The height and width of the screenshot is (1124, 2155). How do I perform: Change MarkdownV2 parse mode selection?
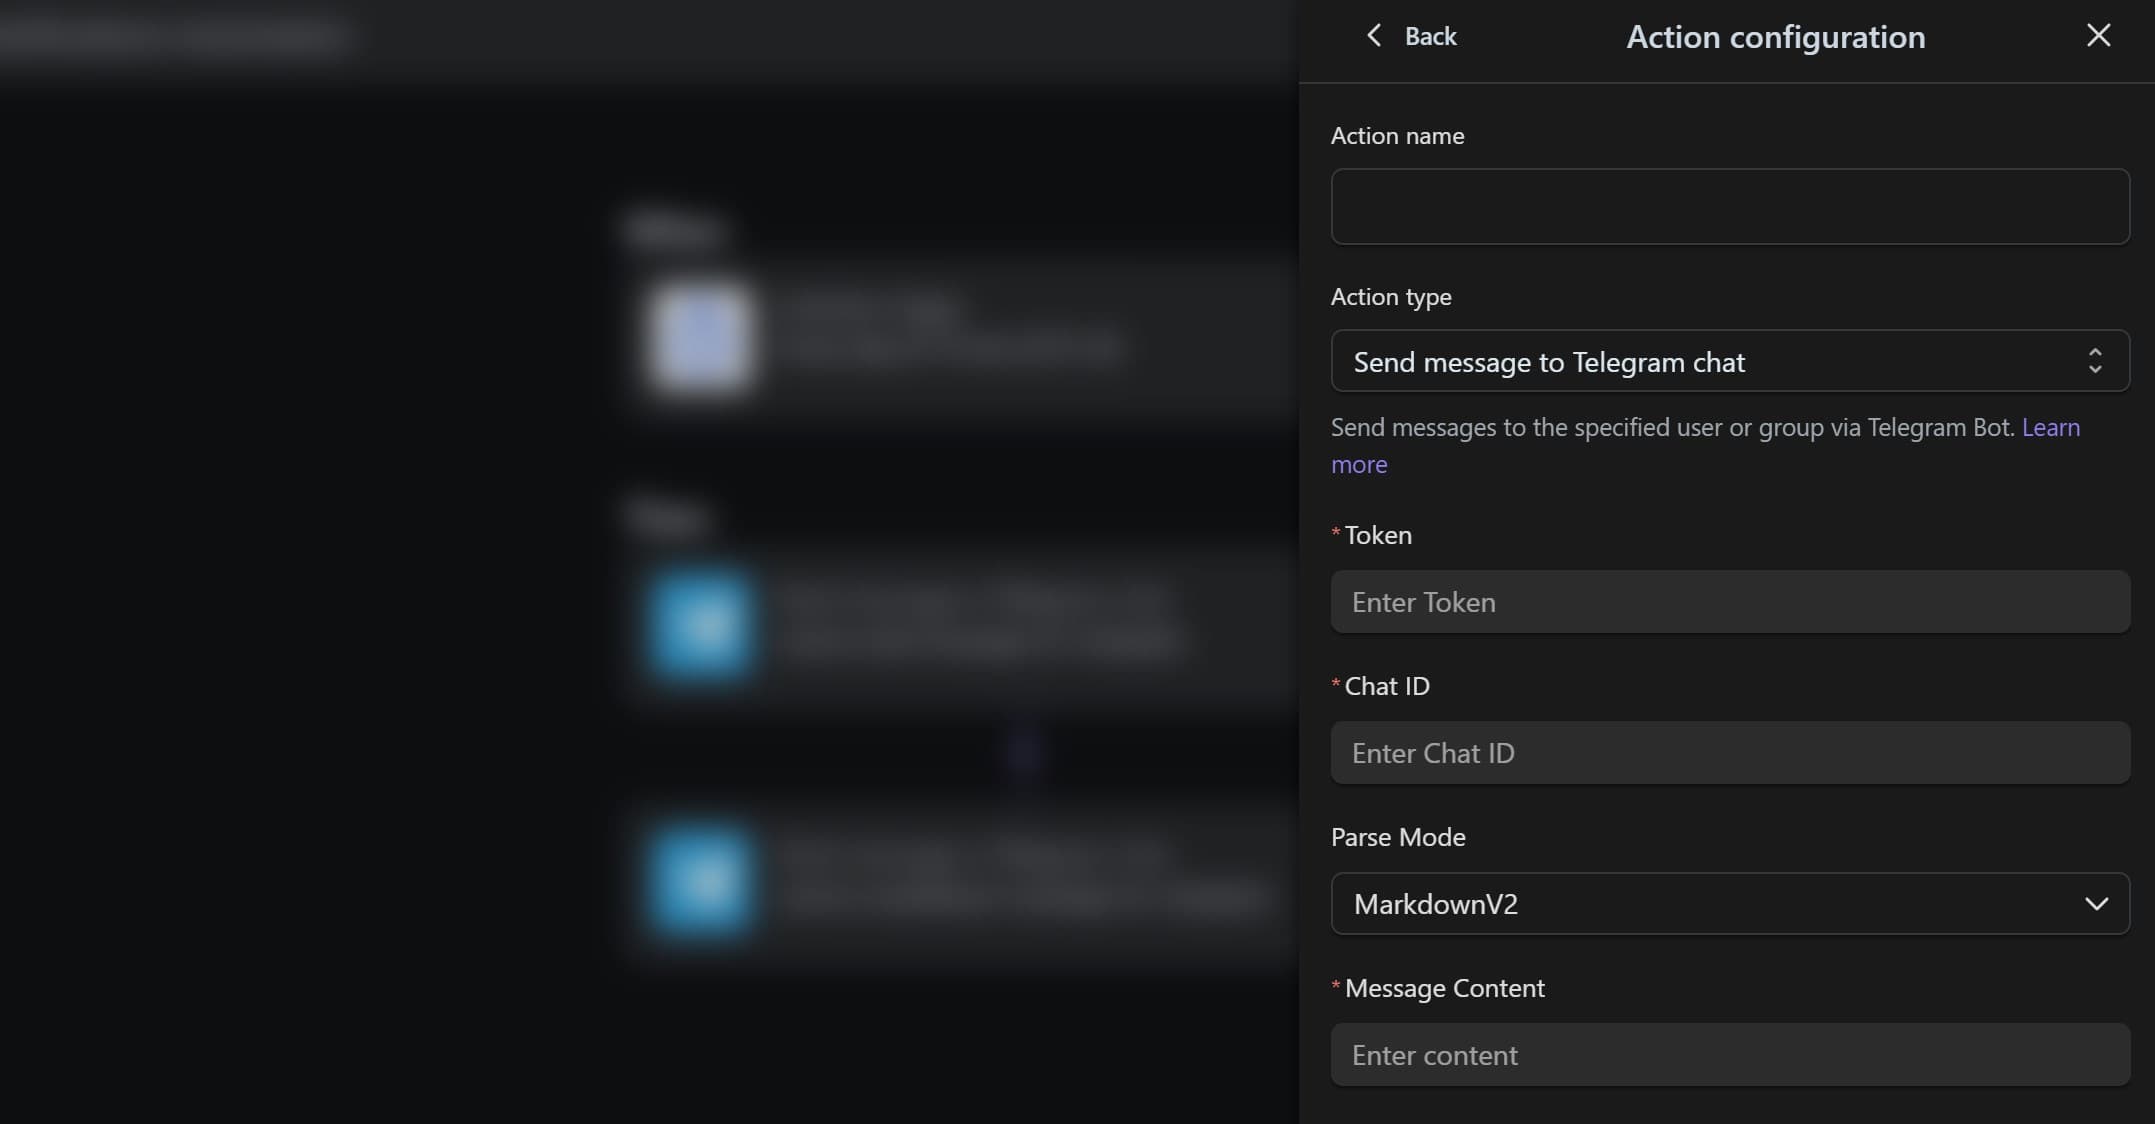[1730, 904]
